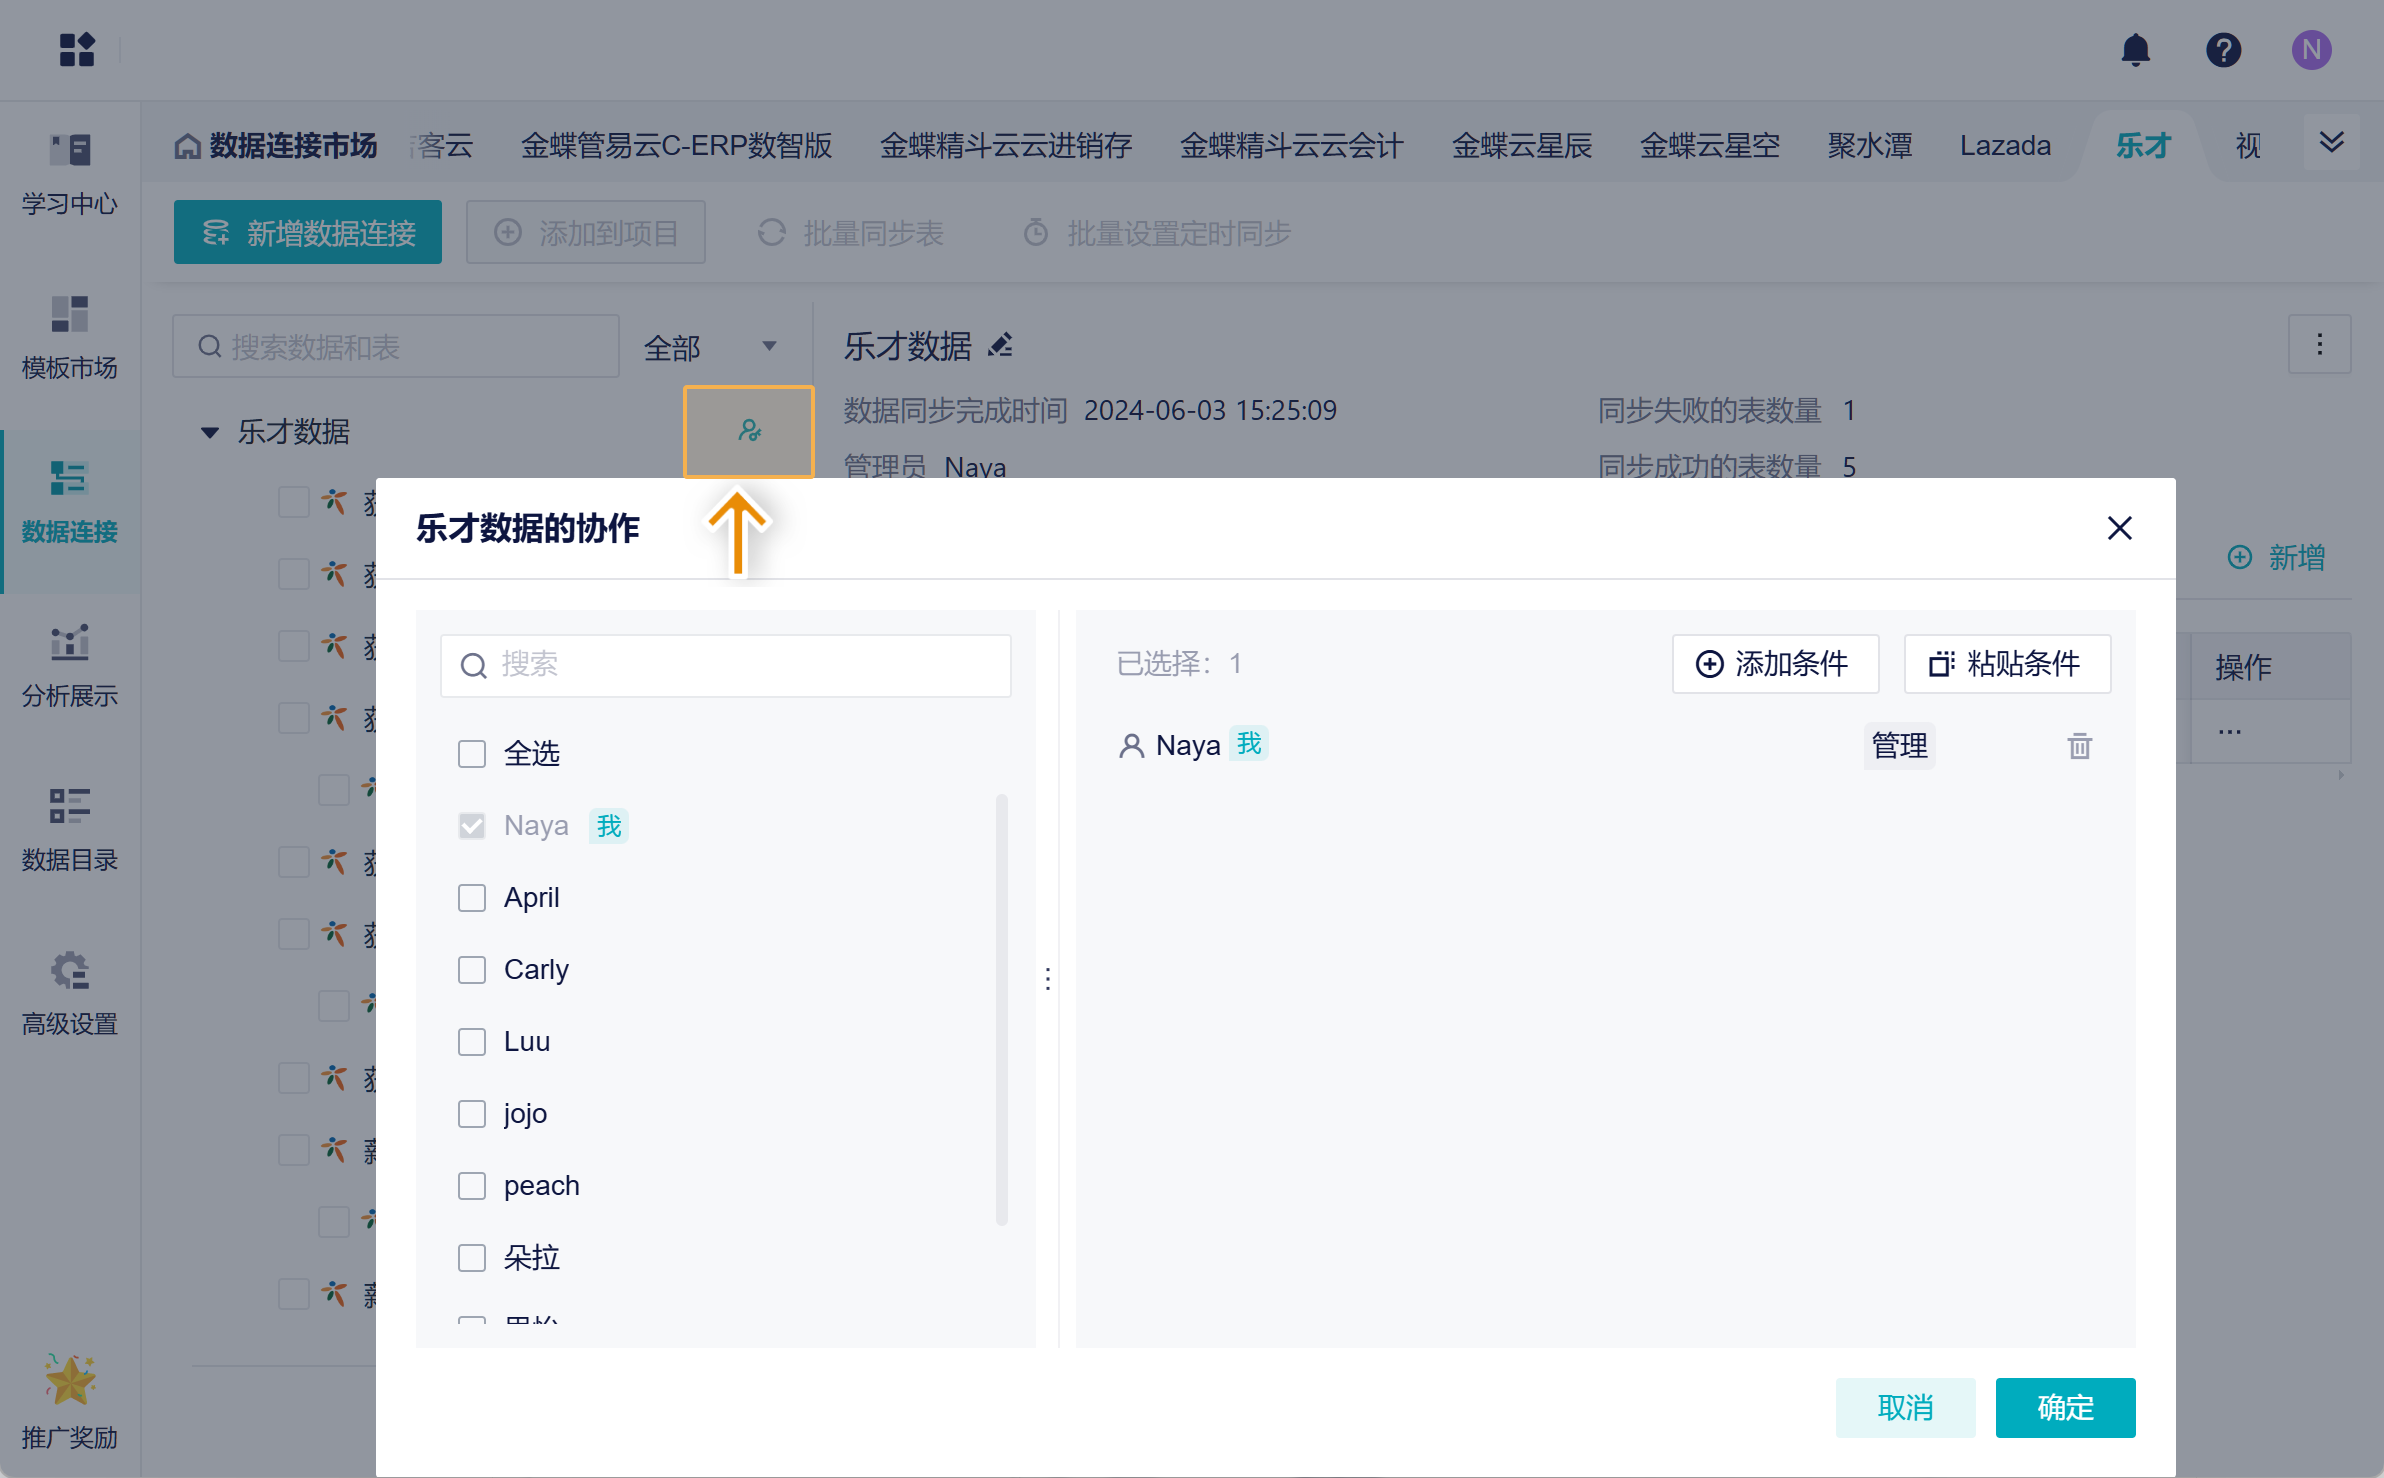Click the 添加条件 button

coord(1774,664)
